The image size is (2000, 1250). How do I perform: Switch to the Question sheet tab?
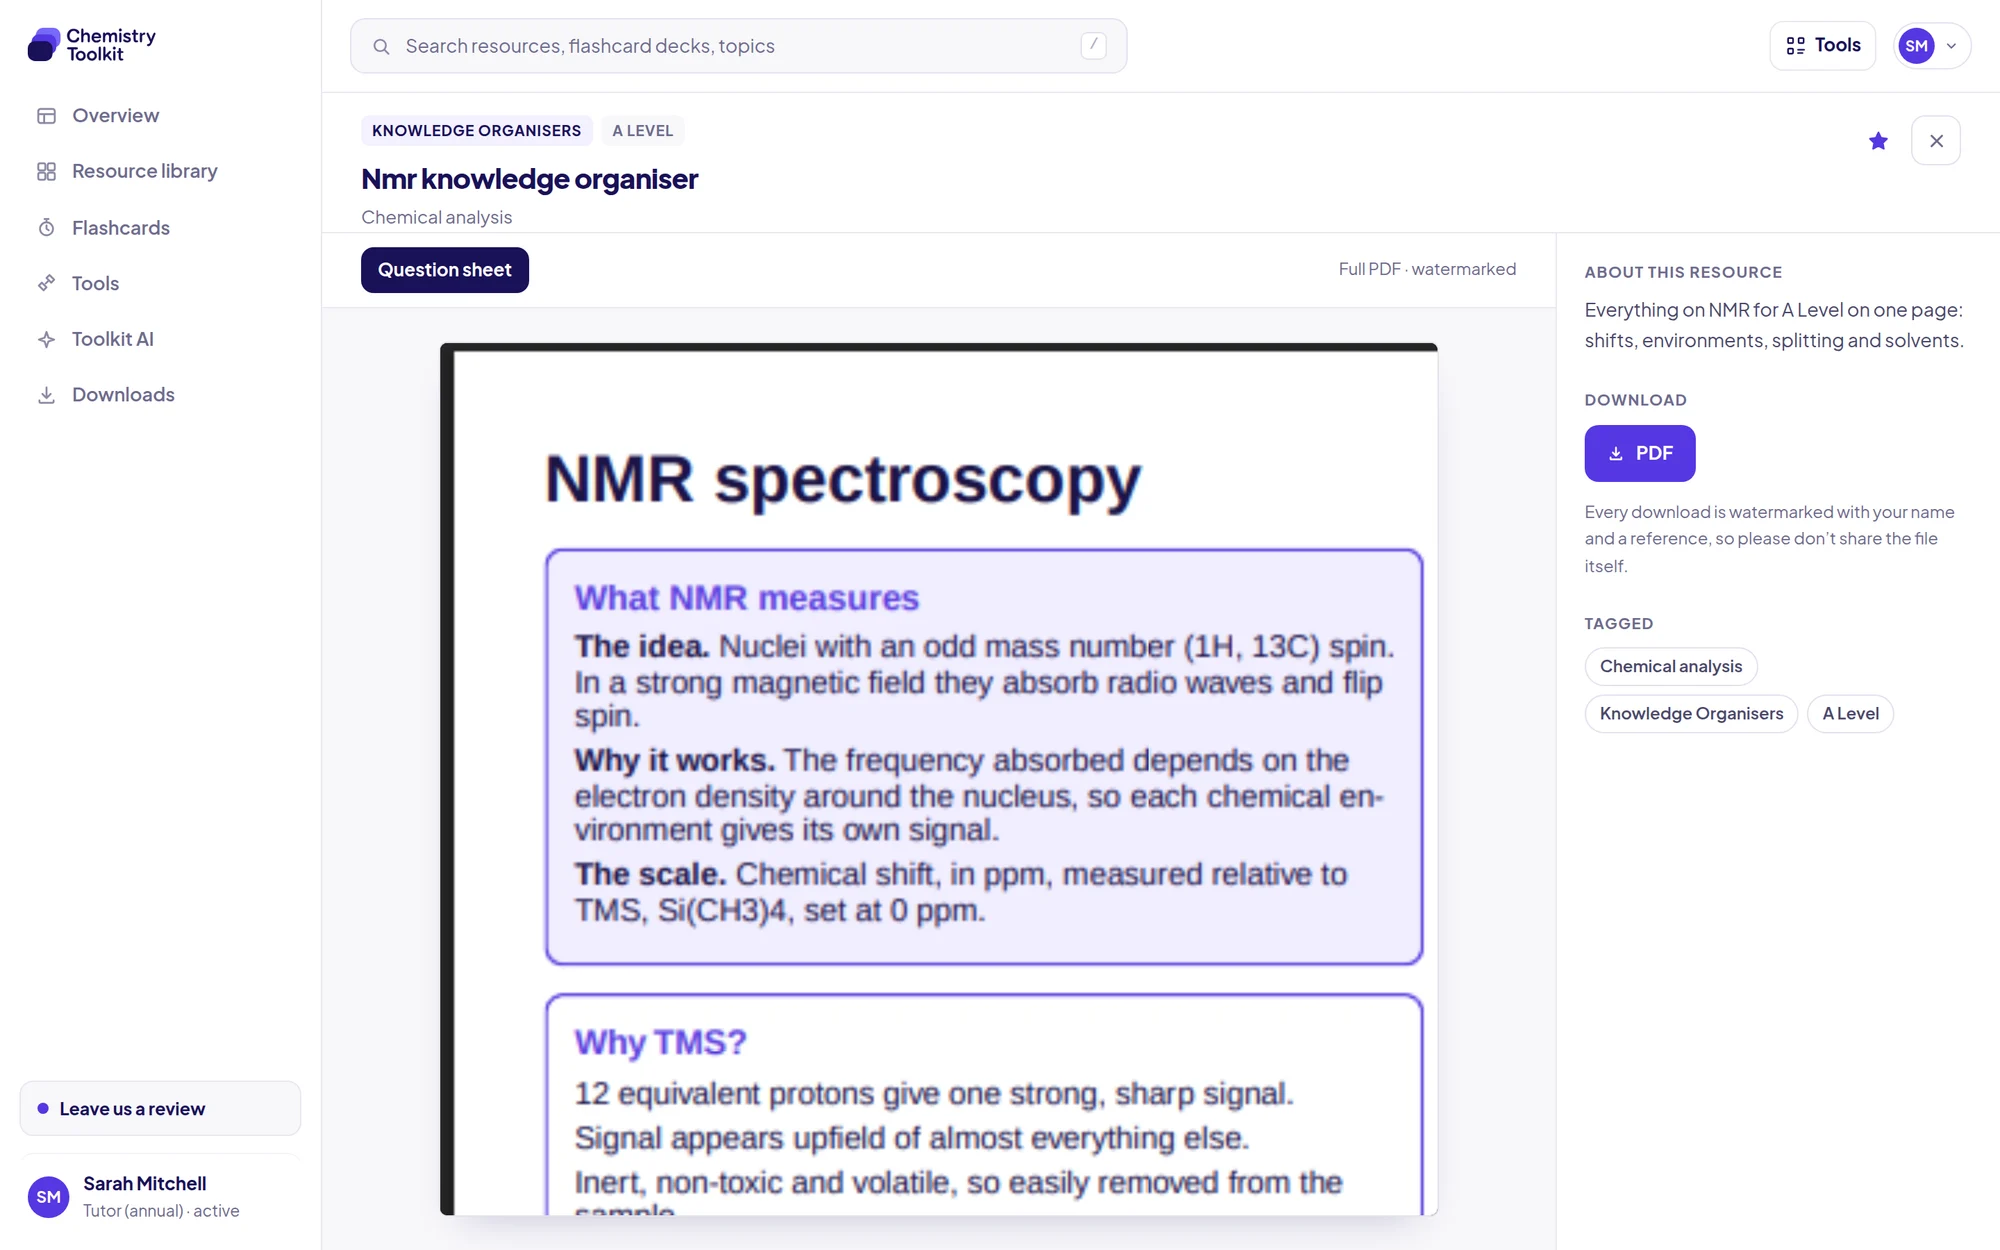[x=444, y=270]
